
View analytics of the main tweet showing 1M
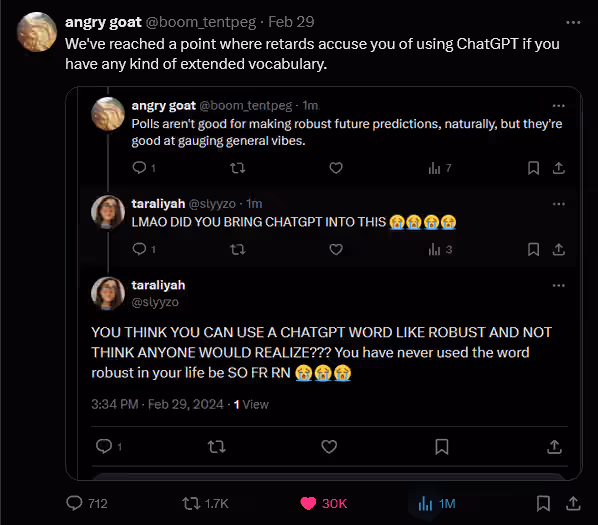pos(425,503)
